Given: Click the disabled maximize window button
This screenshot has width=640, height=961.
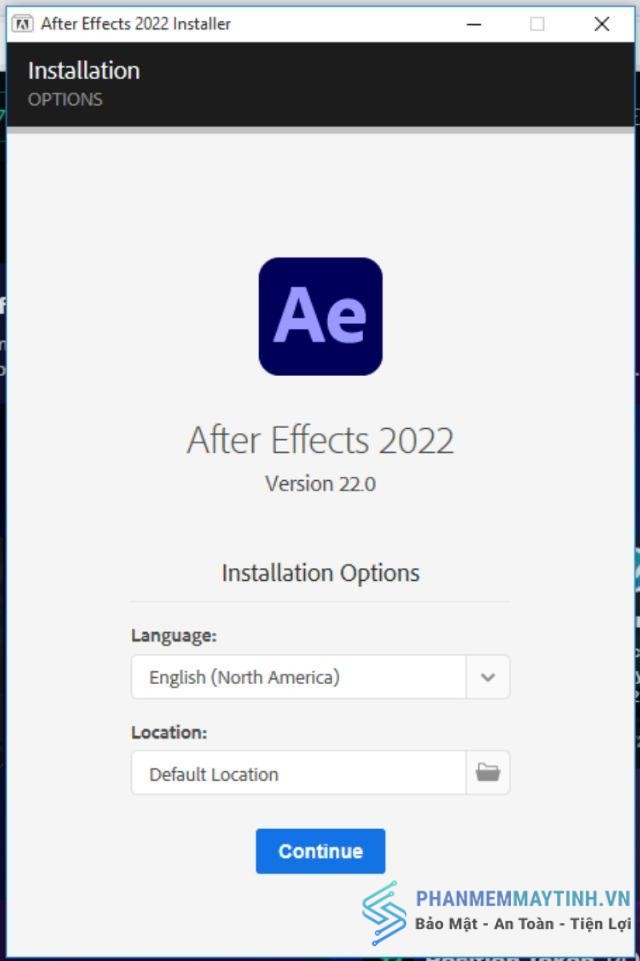Looking at the screenshot, I should pyautogui.click(x=537, y=24).
